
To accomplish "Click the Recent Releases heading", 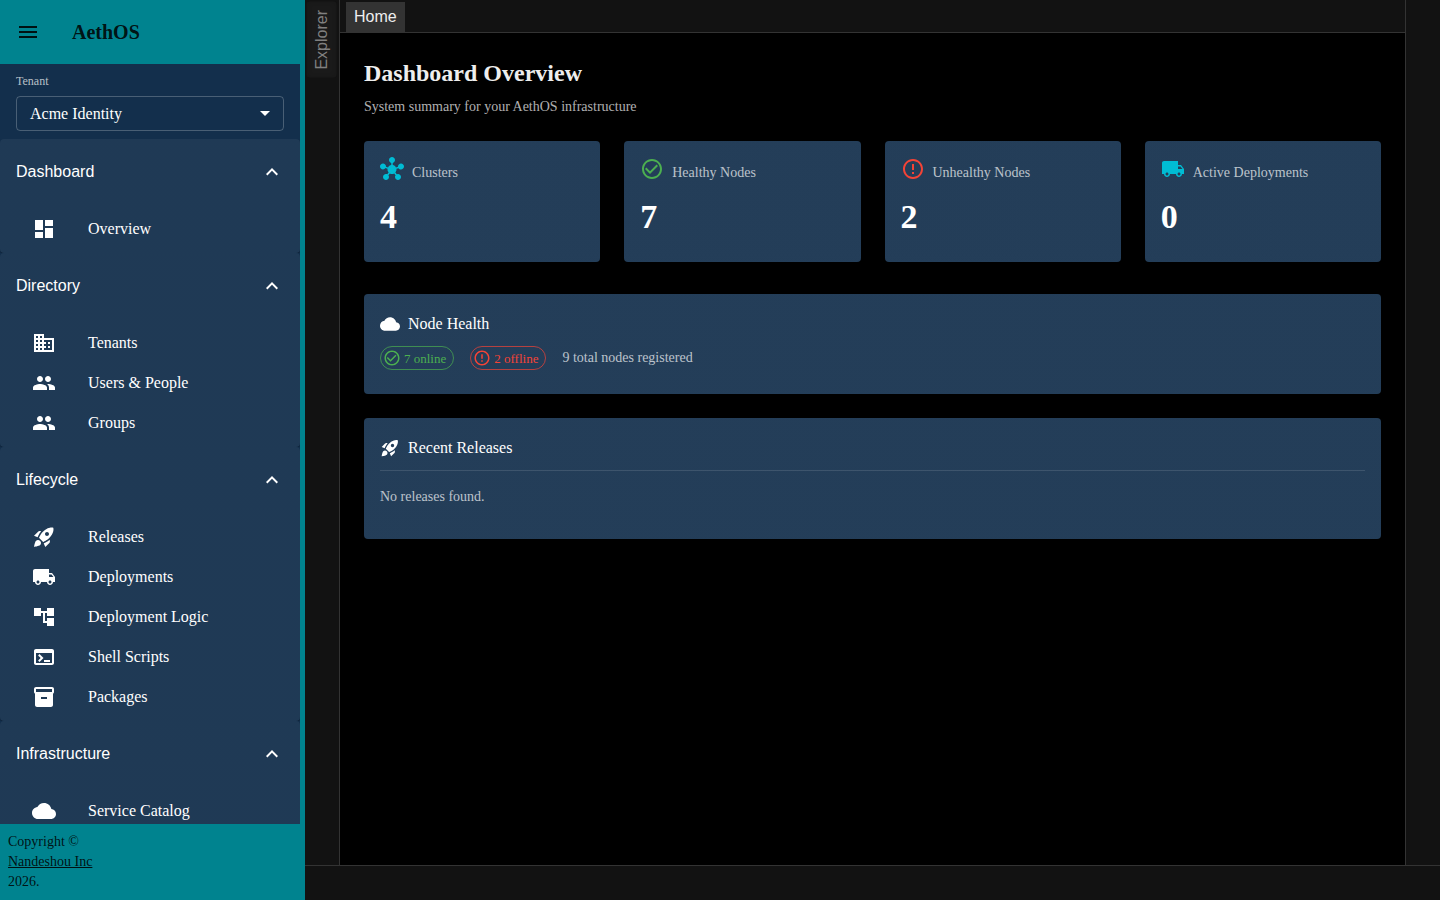I will click(x=460, y=448).
